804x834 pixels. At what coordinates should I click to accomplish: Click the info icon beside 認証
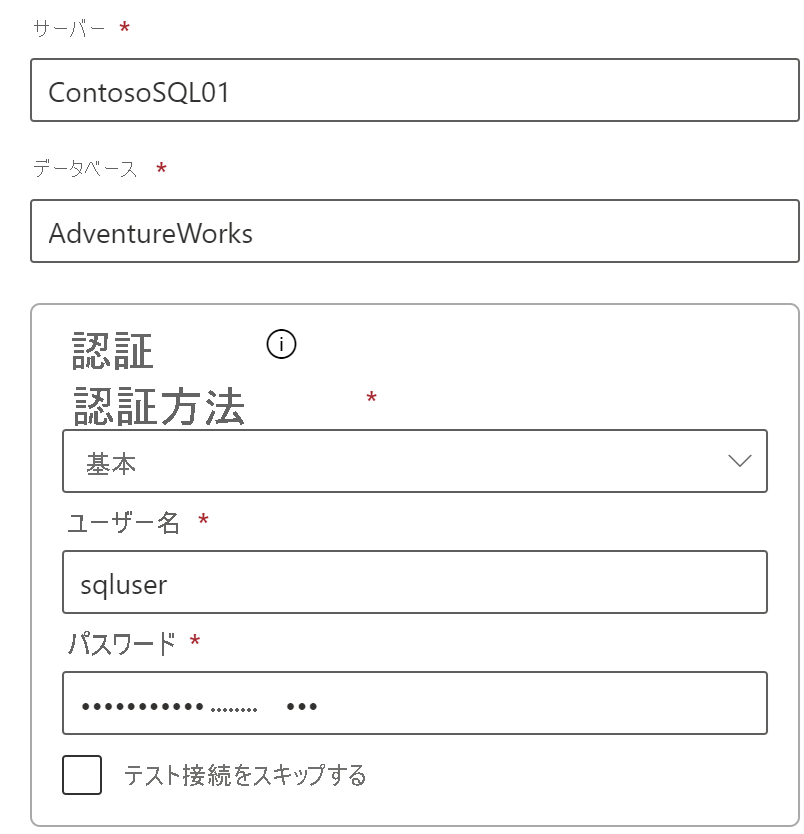click(x=282, y=345)
